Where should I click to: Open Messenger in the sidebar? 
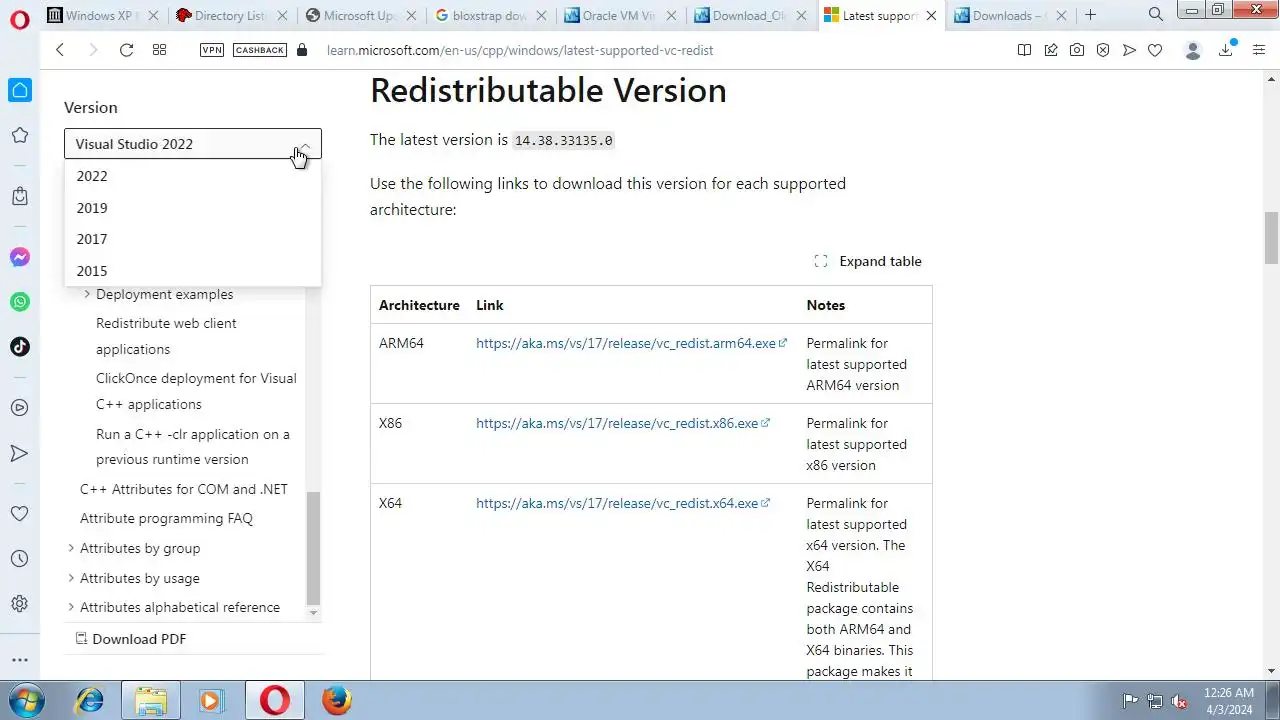pos(19,257)
